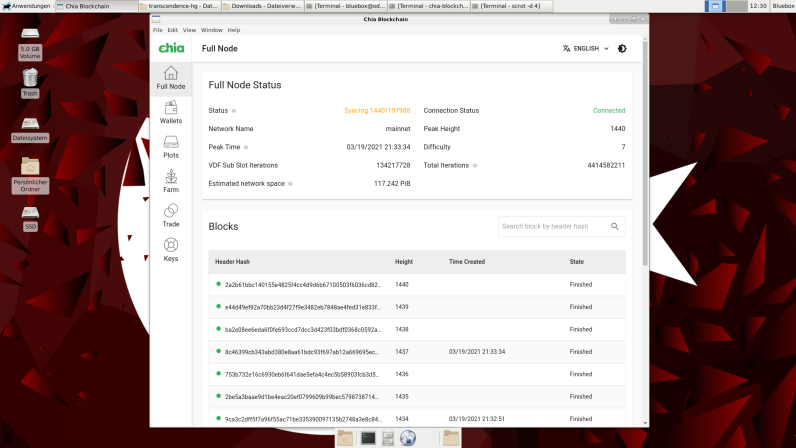Viewport: 796px width, 448px height.
Task: Click the translate language icon
Action: tap(566, 49)
